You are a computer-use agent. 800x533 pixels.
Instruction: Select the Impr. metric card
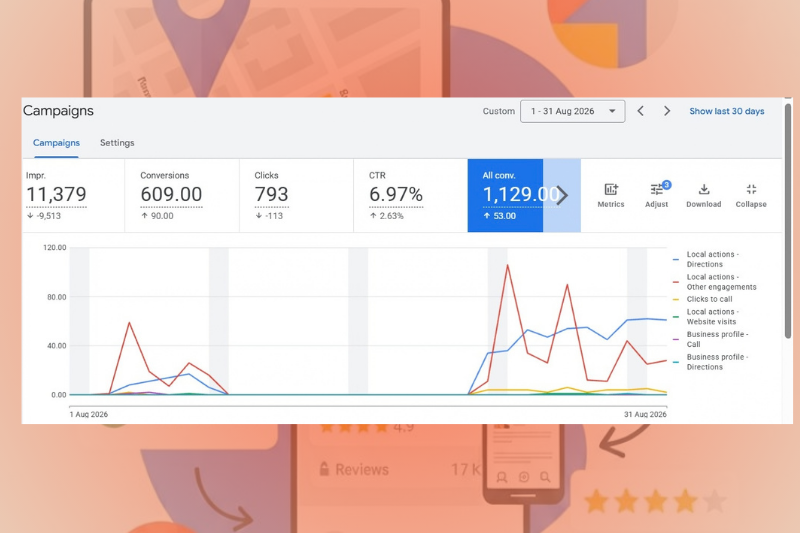(x=73, y=195)
